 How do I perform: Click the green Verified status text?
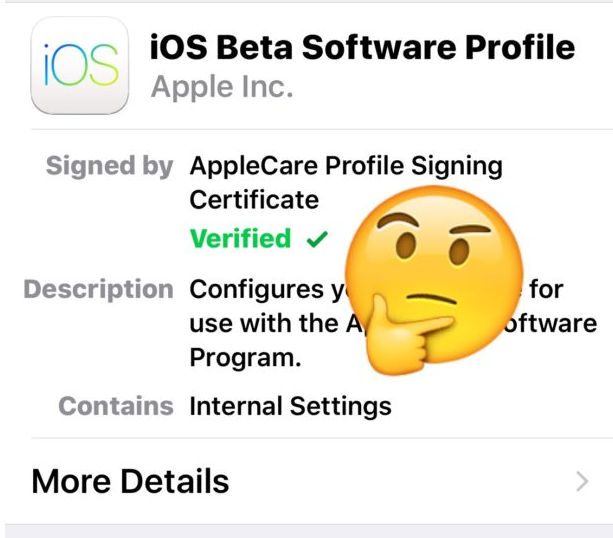click(240, 238)
